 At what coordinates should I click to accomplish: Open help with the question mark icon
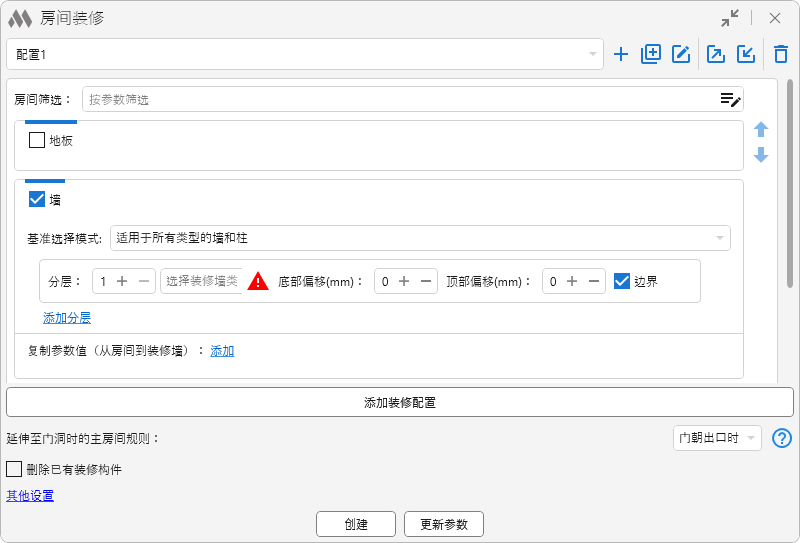[782, 438]
